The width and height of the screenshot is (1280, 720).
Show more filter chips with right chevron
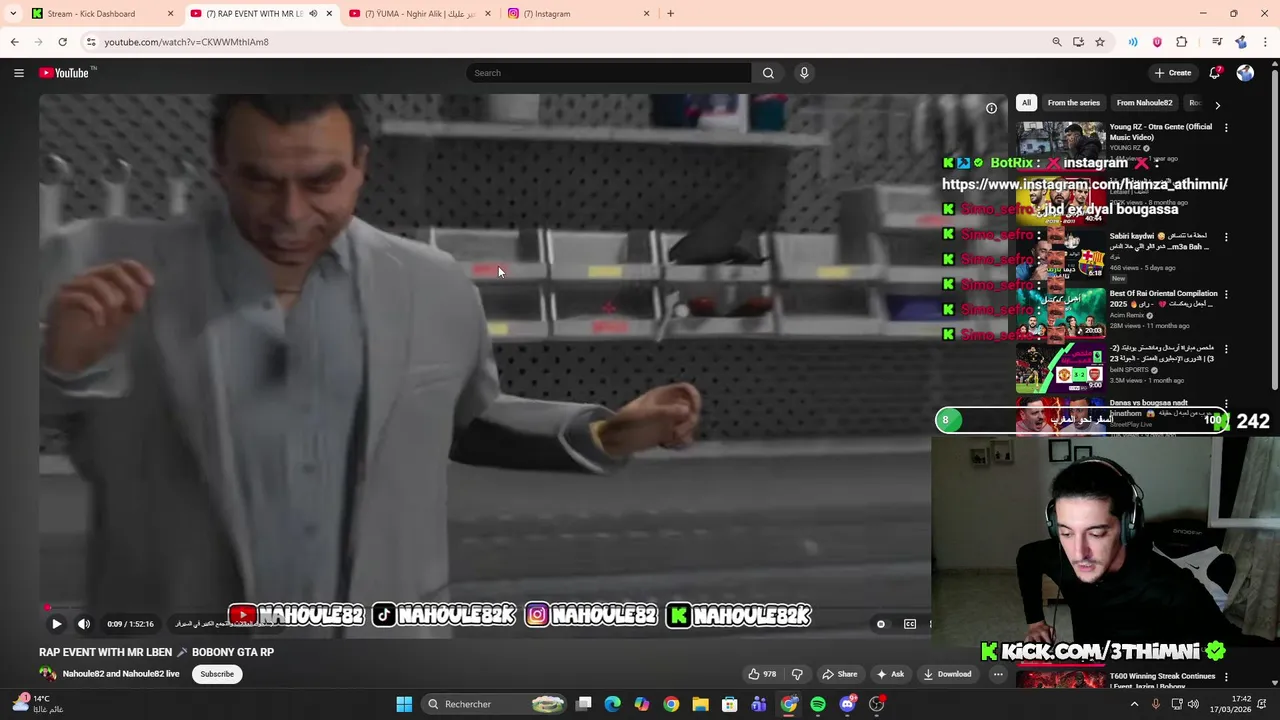1217,105
